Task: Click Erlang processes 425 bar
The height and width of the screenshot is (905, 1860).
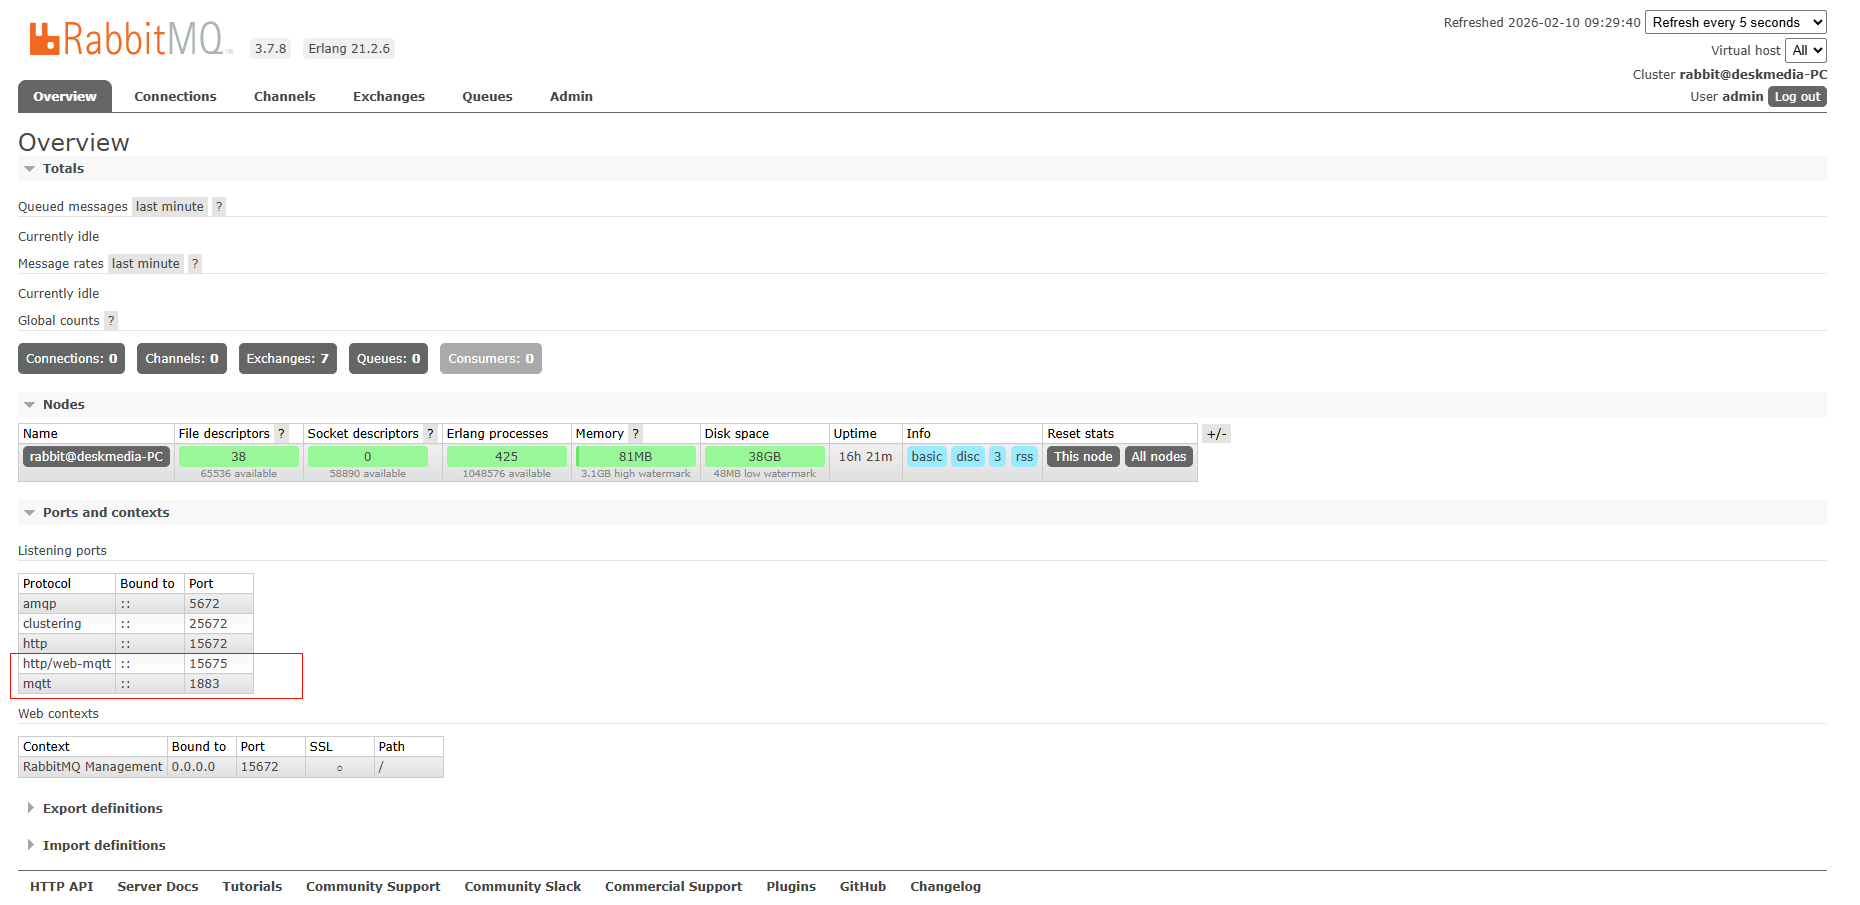Action: point(507,457)
